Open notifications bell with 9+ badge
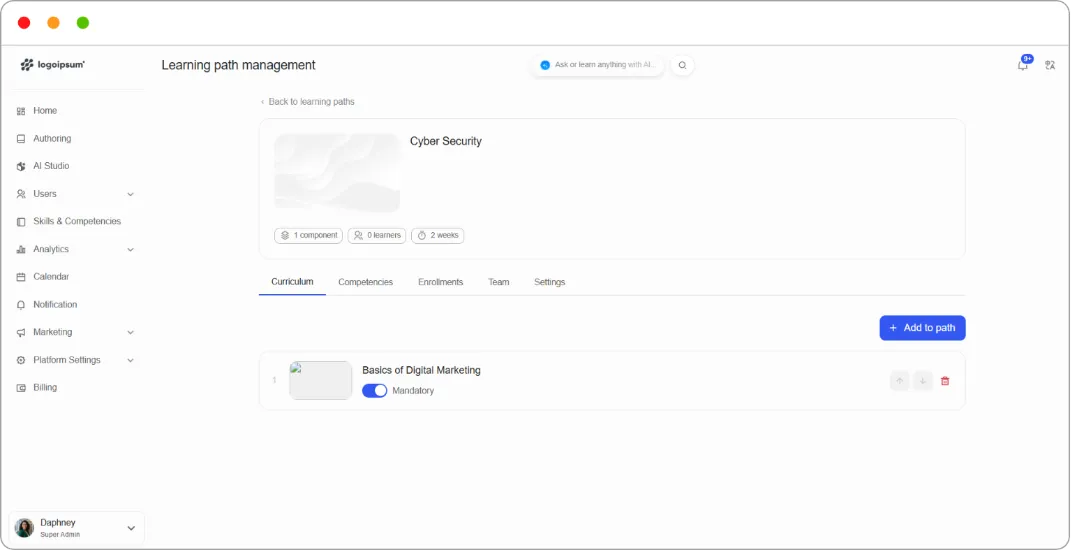The height and width of the screenshot is (550, 1071). pyautogui.click(x=1023, y=64)
